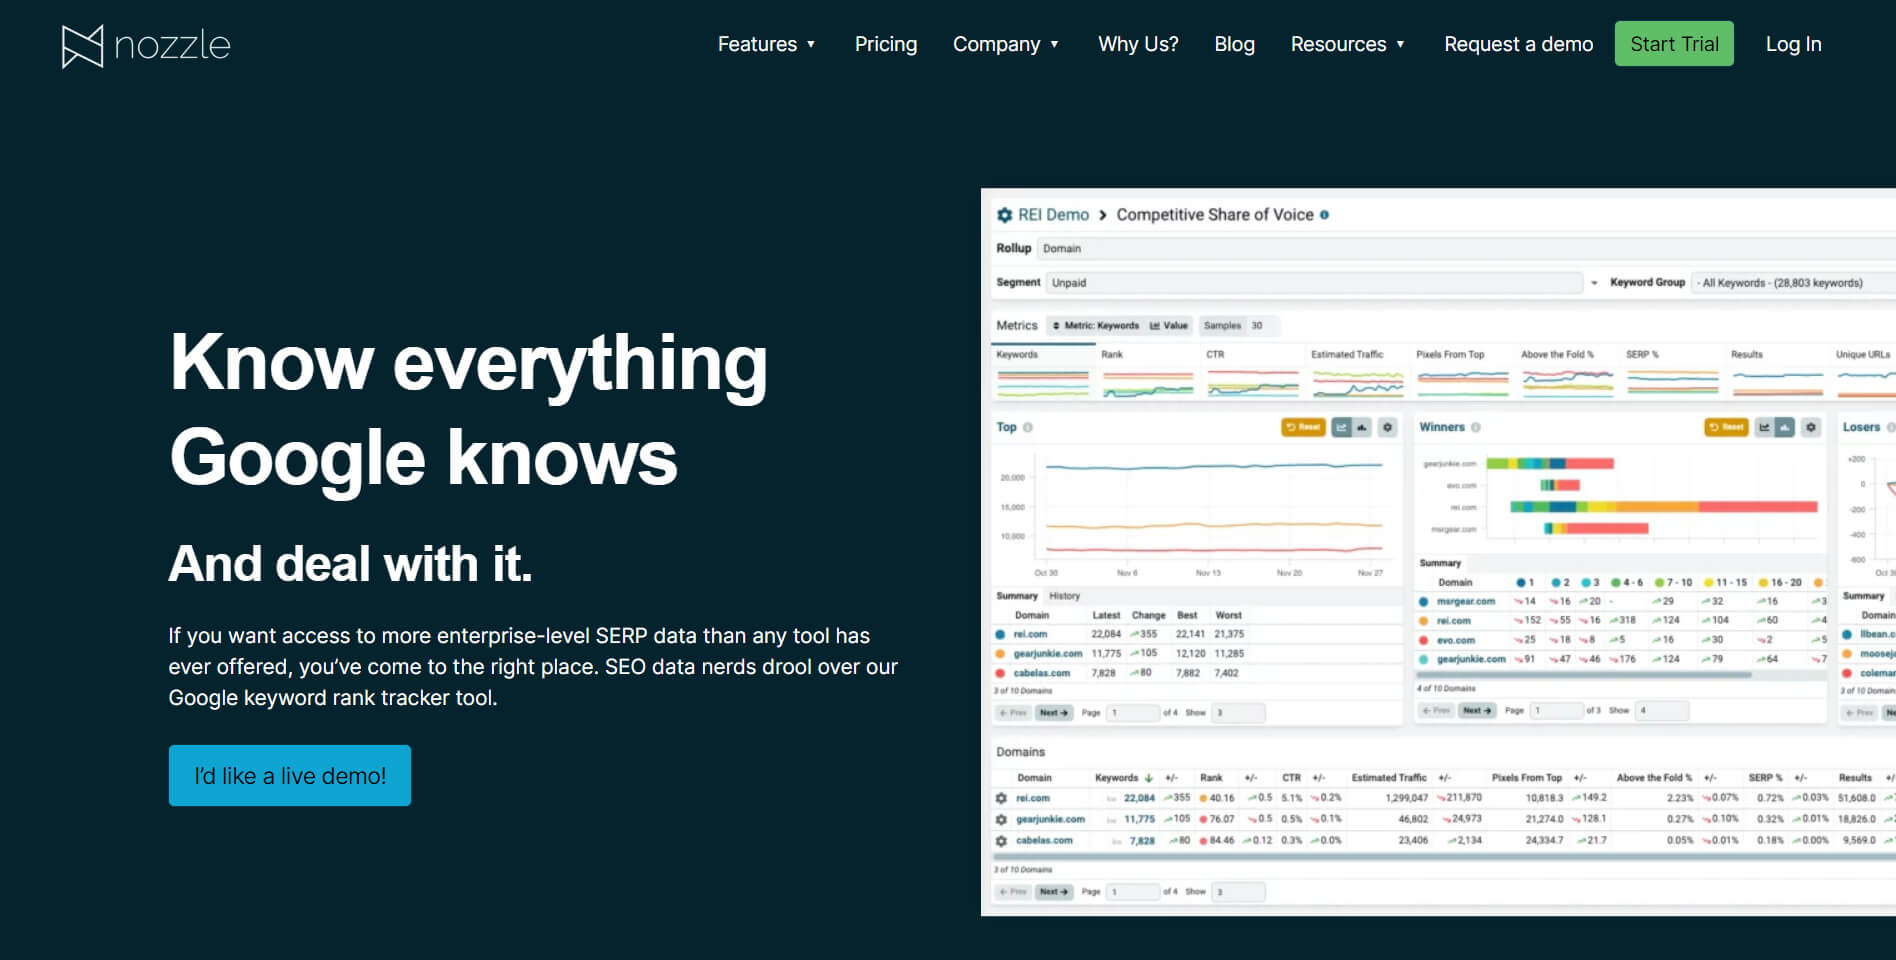Toggle rei.com blue series dot in Top summary
Viewport: 1896px width, 960px height.
1000,634
